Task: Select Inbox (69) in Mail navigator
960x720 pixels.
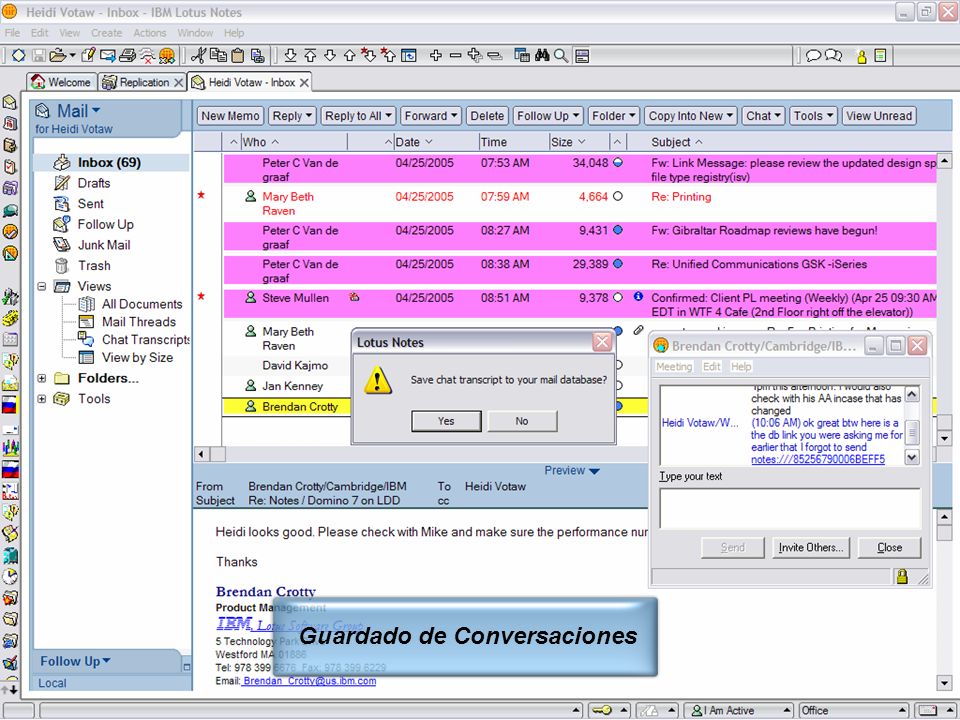Action: [x=109, y=162]
